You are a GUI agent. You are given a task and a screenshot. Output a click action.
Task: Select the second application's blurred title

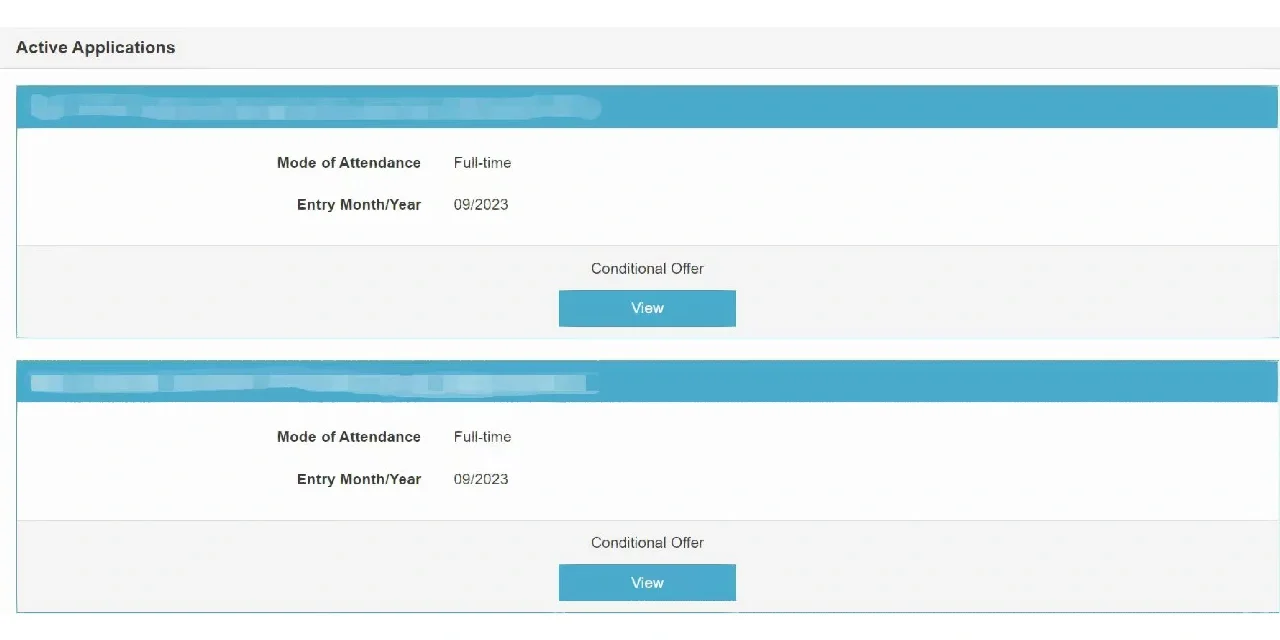312,382
